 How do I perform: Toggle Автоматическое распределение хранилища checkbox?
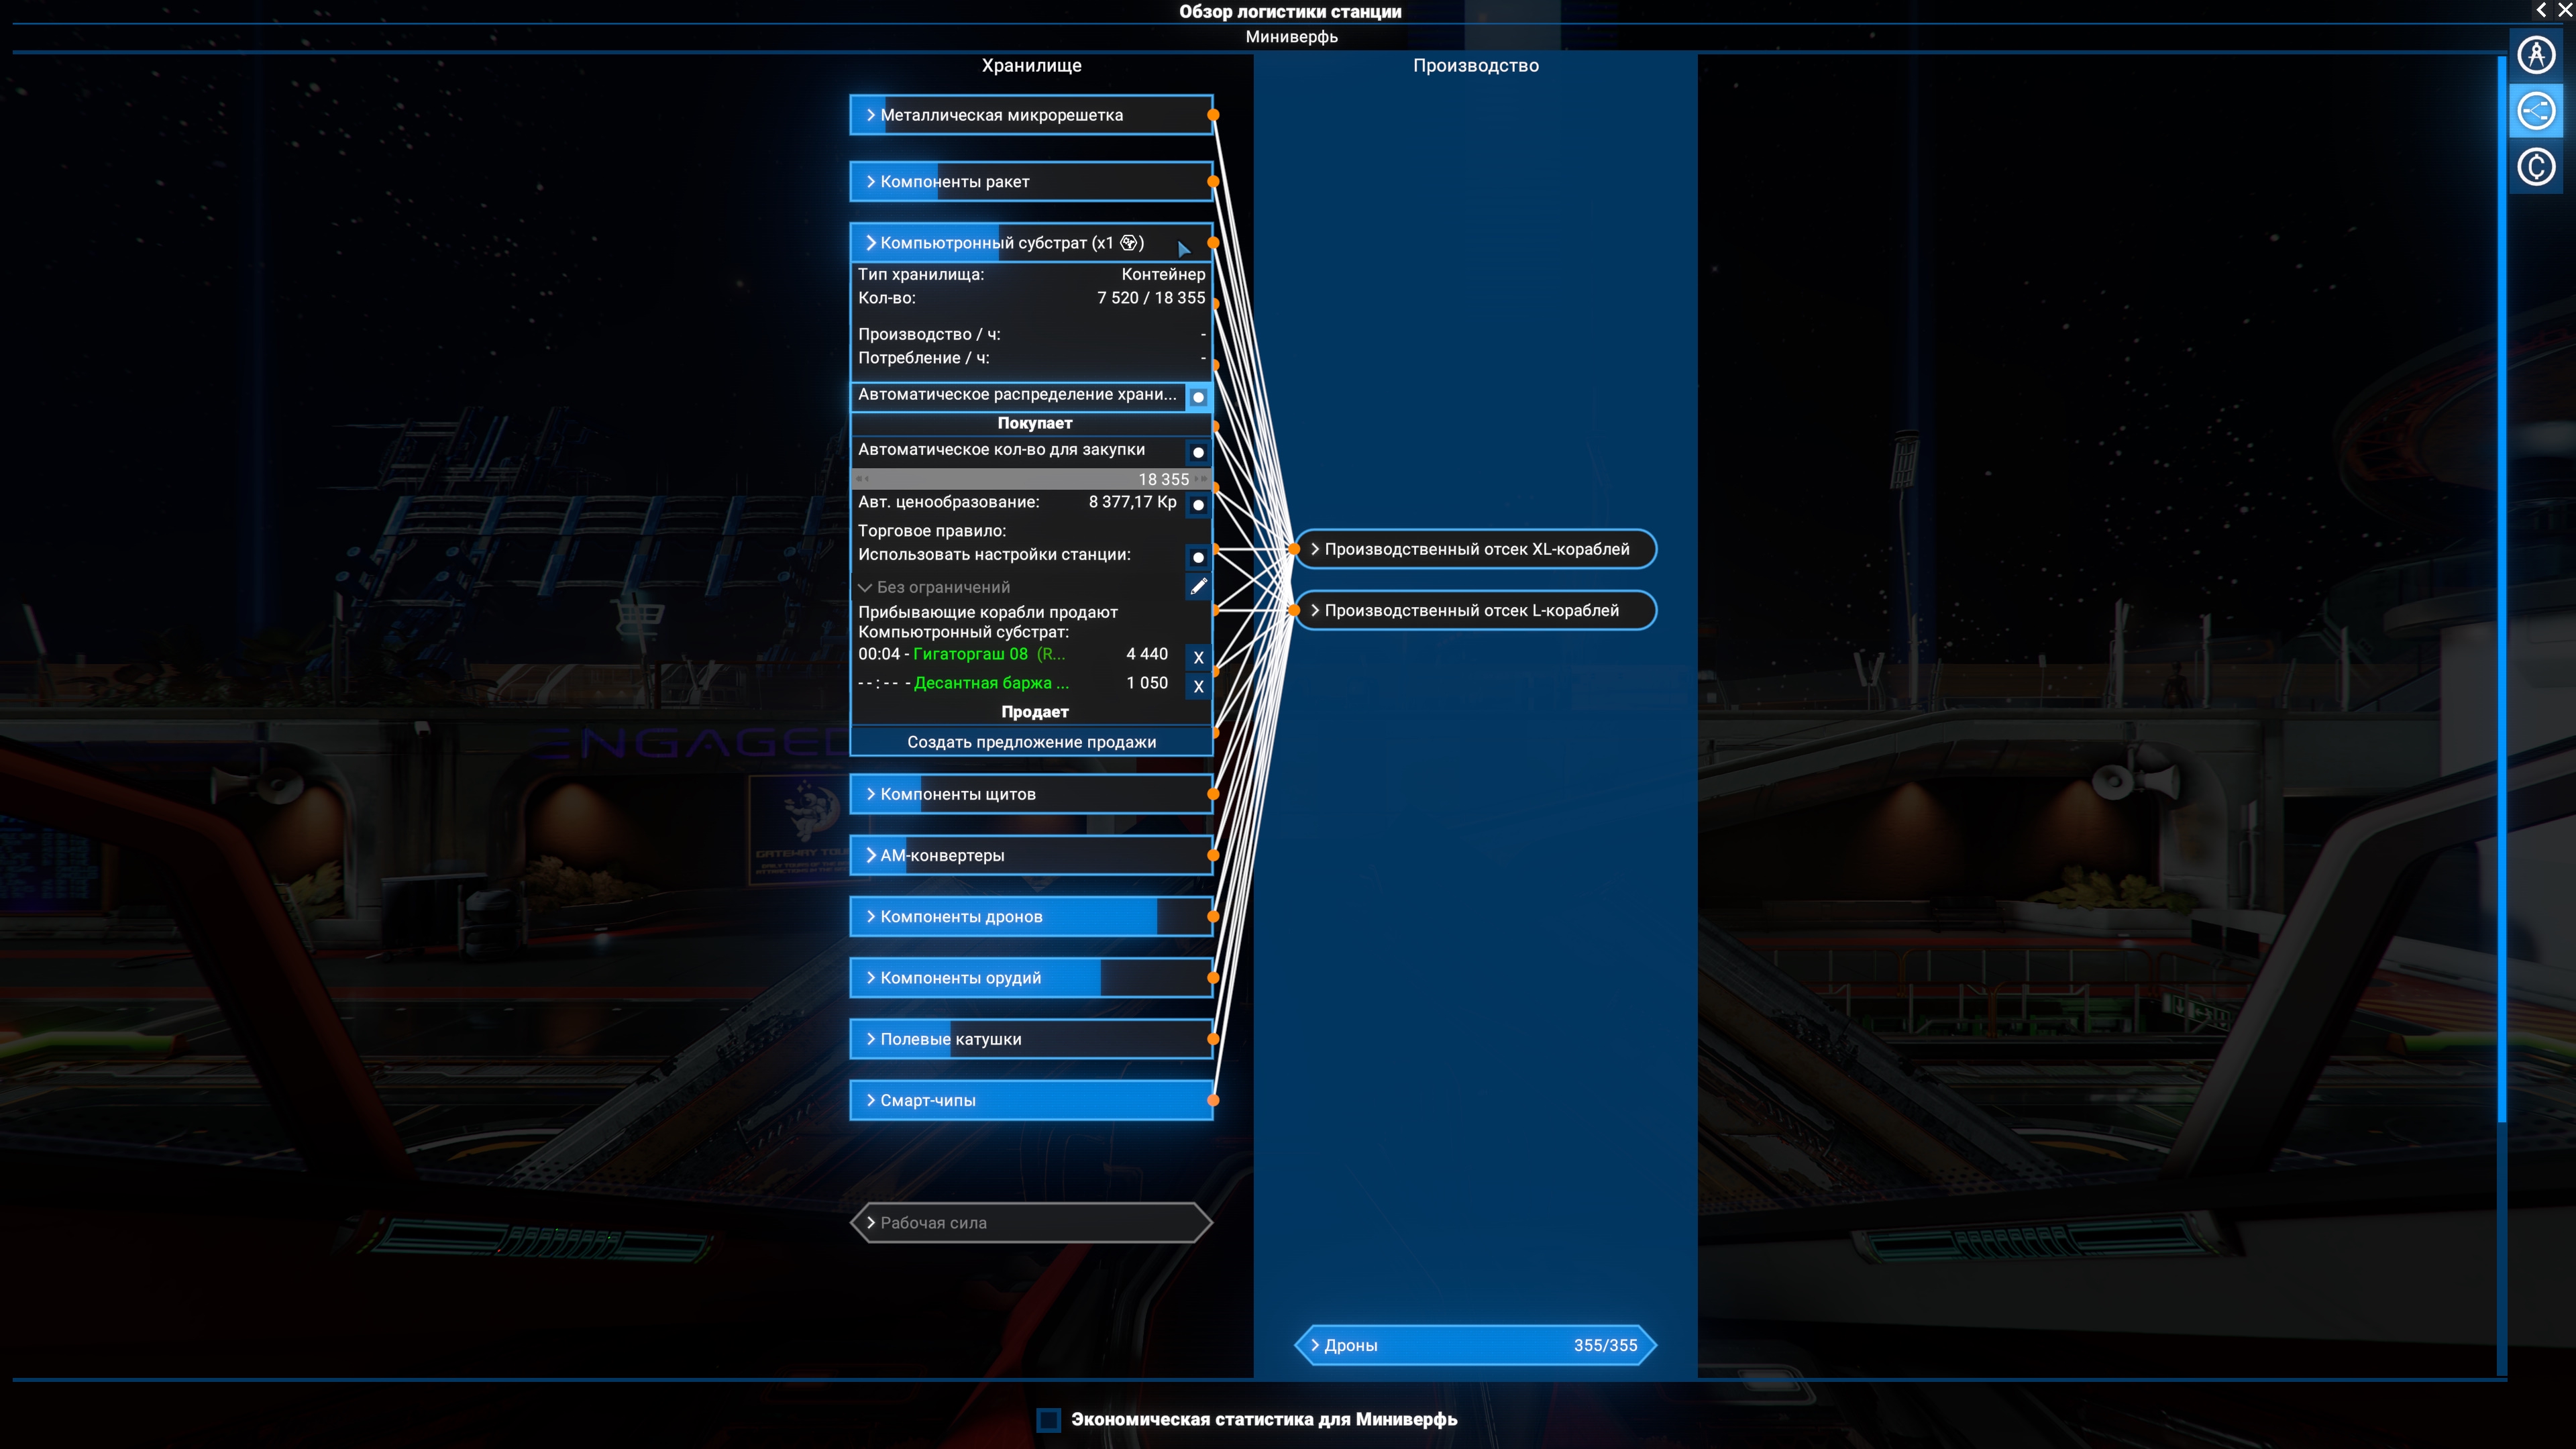1198,397
